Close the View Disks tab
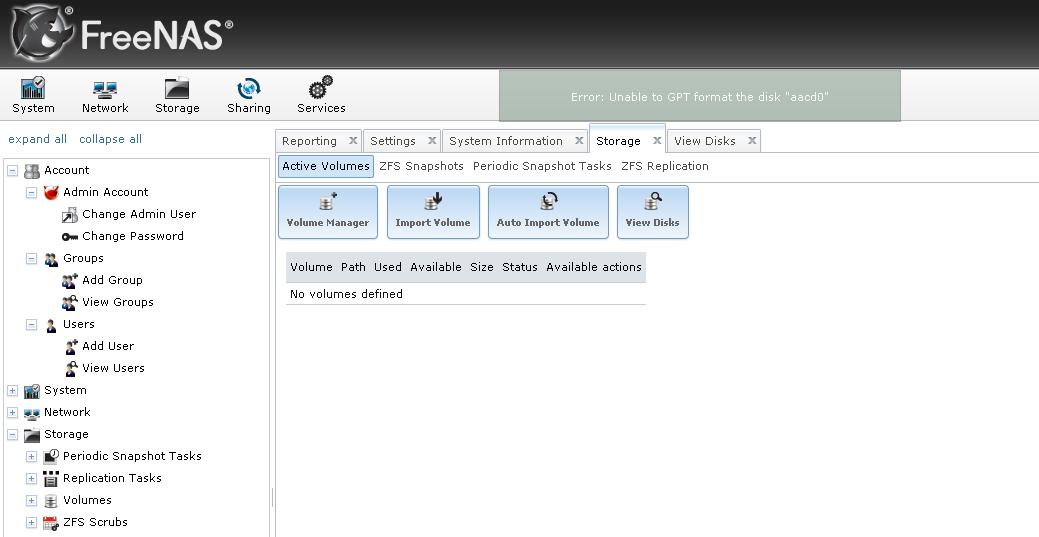The width and height of the screenshot is (1039, 537). pos(752,141)
